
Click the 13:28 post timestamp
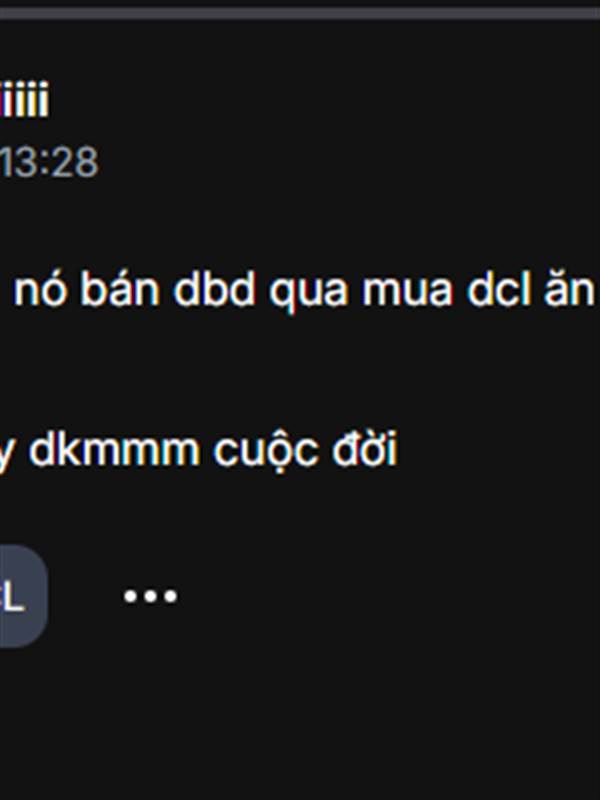(49, 162)
